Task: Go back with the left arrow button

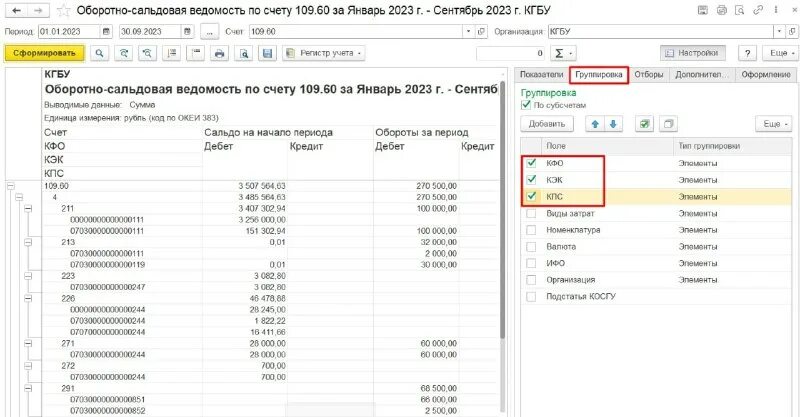Action: pos(16,10)
